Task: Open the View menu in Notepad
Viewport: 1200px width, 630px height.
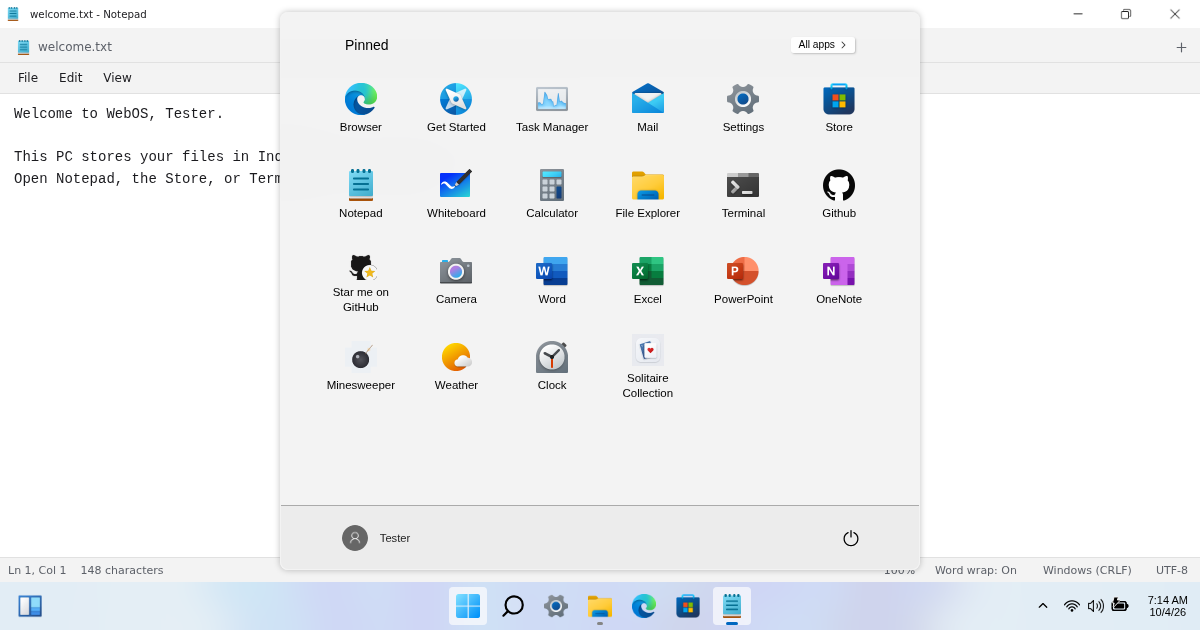Action: coord(117,78)
